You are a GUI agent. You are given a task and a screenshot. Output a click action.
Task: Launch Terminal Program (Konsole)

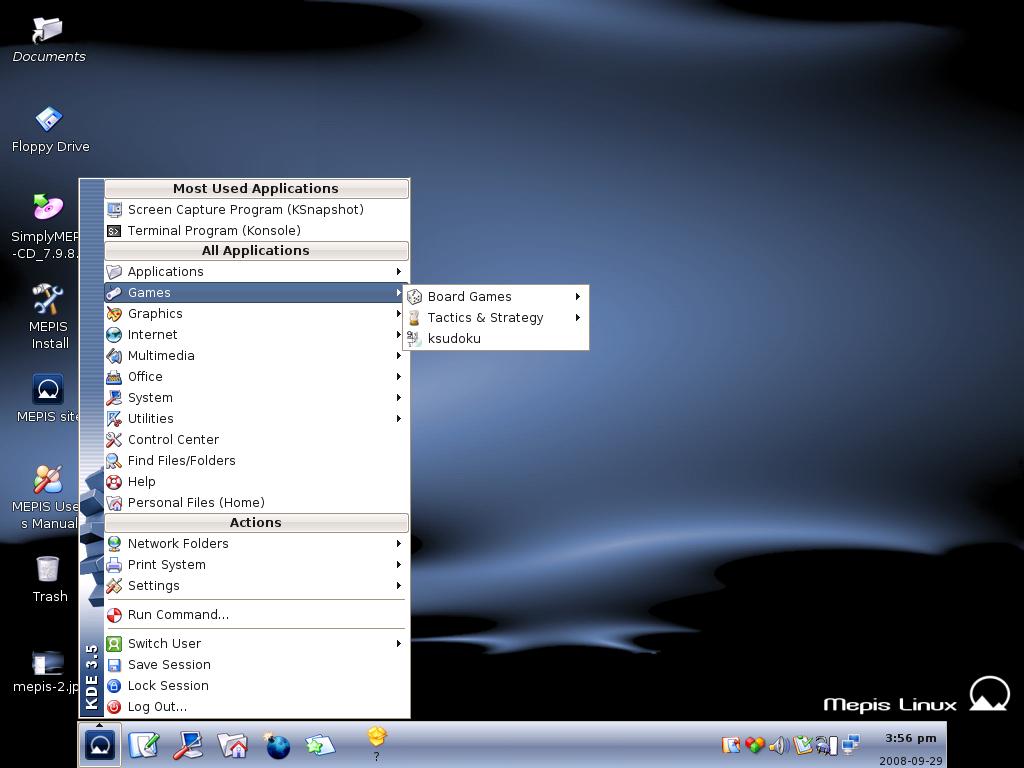pos(257,231)
